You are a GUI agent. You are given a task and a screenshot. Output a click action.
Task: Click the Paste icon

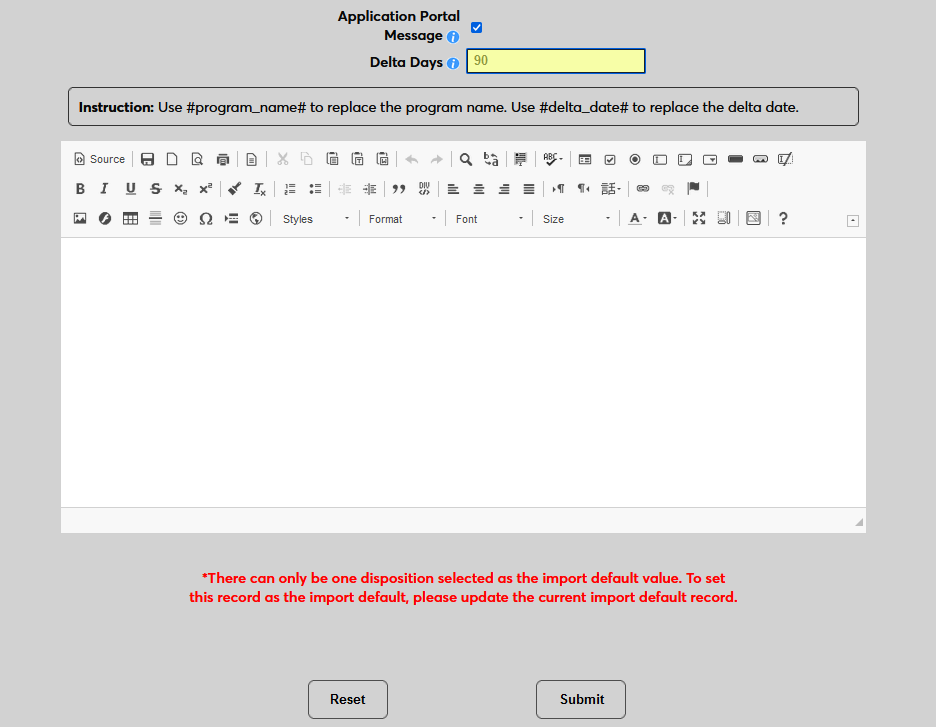click(332, 159)
